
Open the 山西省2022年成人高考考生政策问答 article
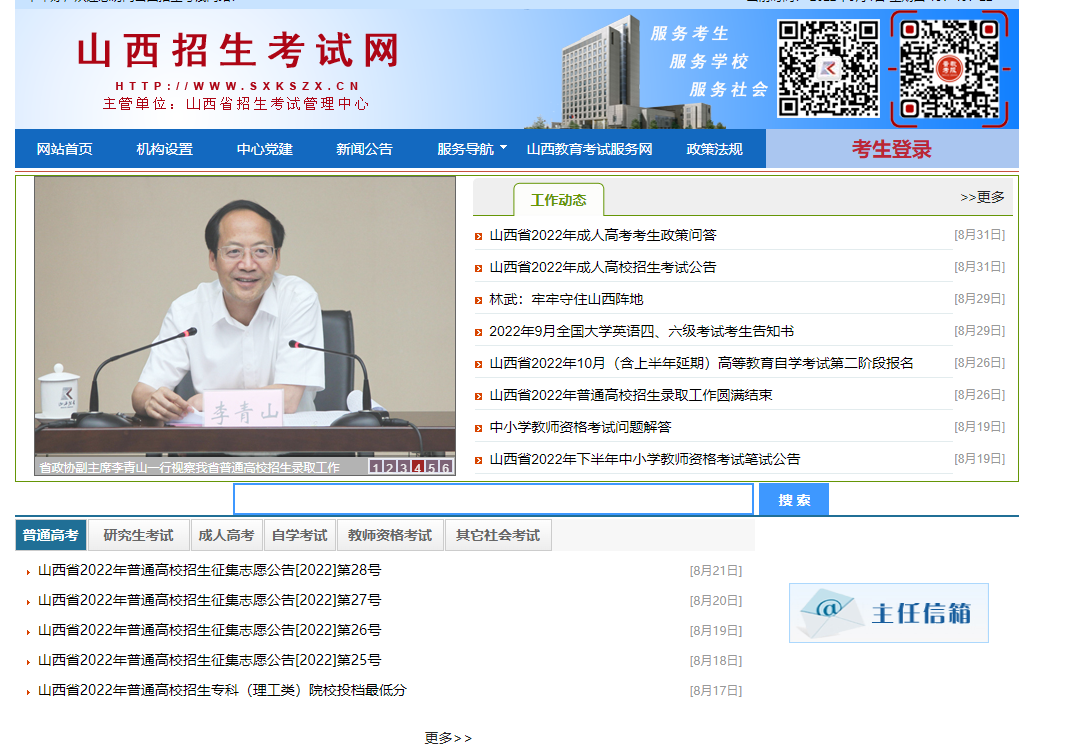pyautogui.click(x=602, y=235)
